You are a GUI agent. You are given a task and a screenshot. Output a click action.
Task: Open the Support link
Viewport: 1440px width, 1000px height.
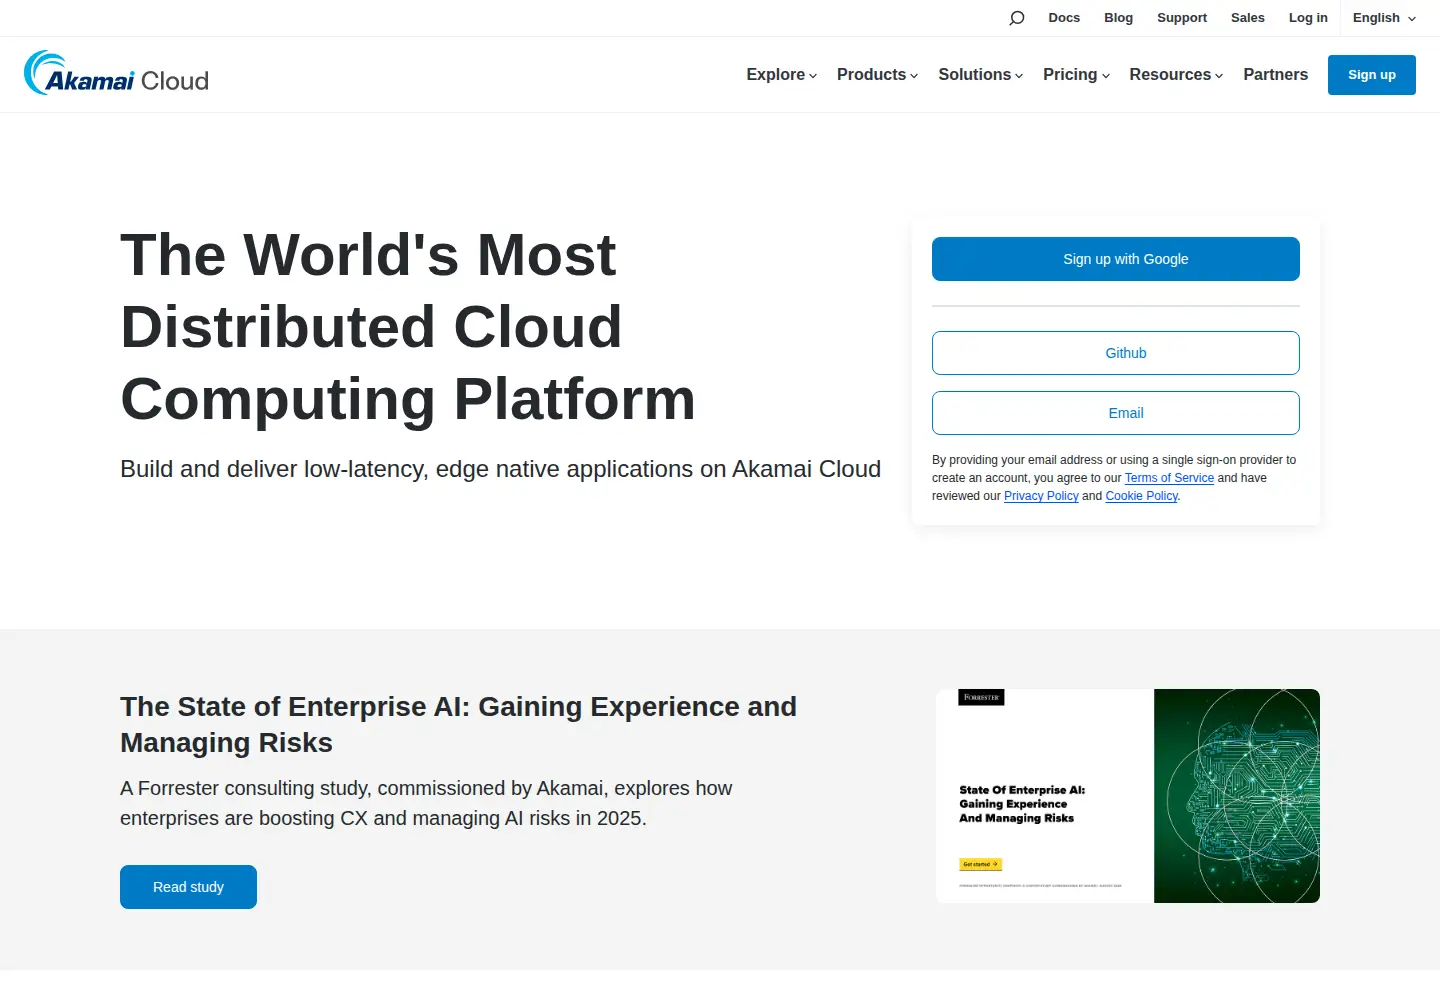point(1182,18)
